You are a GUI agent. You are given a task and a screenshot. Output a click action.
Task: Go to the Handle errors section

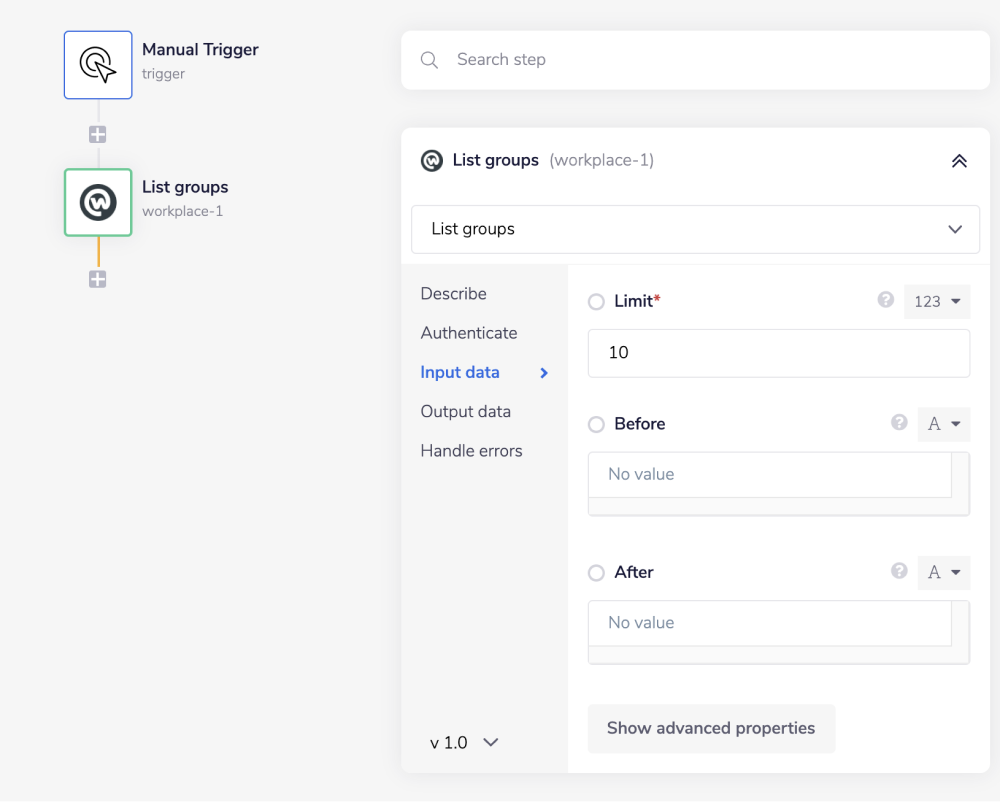click(471, 451)
